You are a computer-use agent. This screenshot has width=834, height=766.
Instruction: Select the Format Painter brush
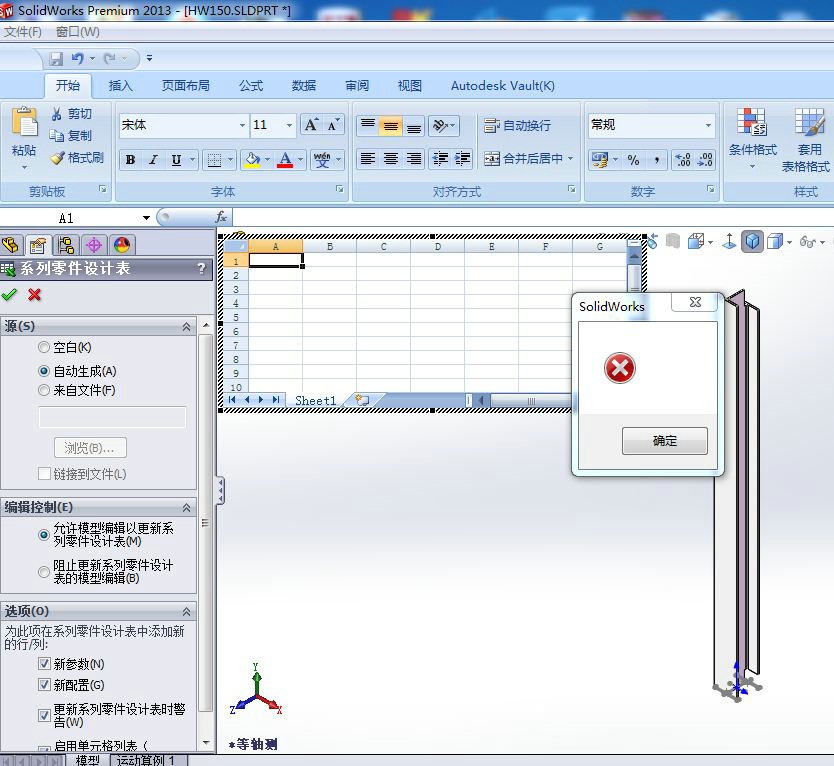pos(57,158)
